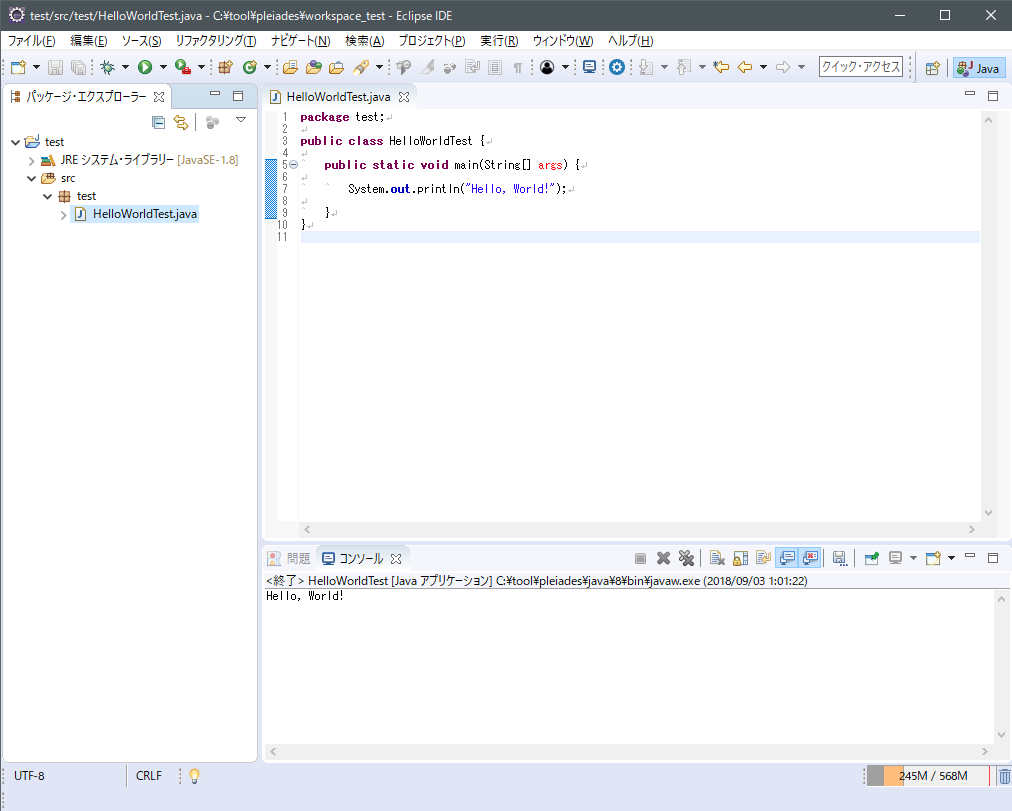Collapse the src folder in tree
The width and height of the screenshot is (1012, 811).
pos(32,178)
